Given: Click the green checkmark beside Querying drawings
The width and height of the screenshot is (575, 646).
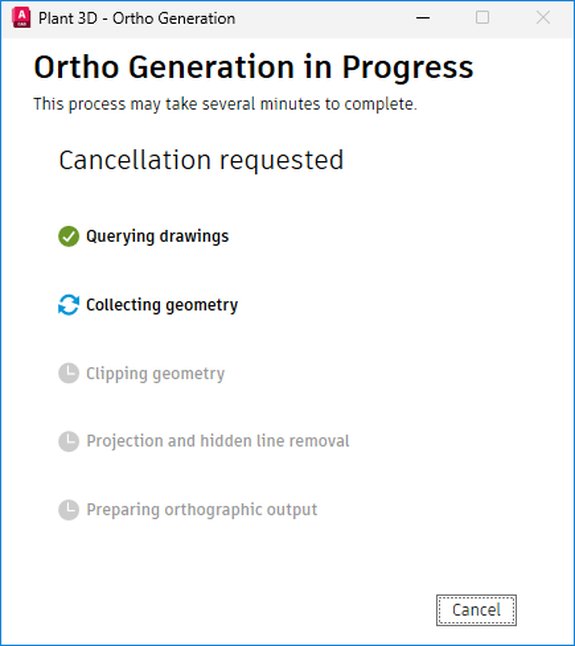Looking at the screenshot, I should tap(69, 236).
